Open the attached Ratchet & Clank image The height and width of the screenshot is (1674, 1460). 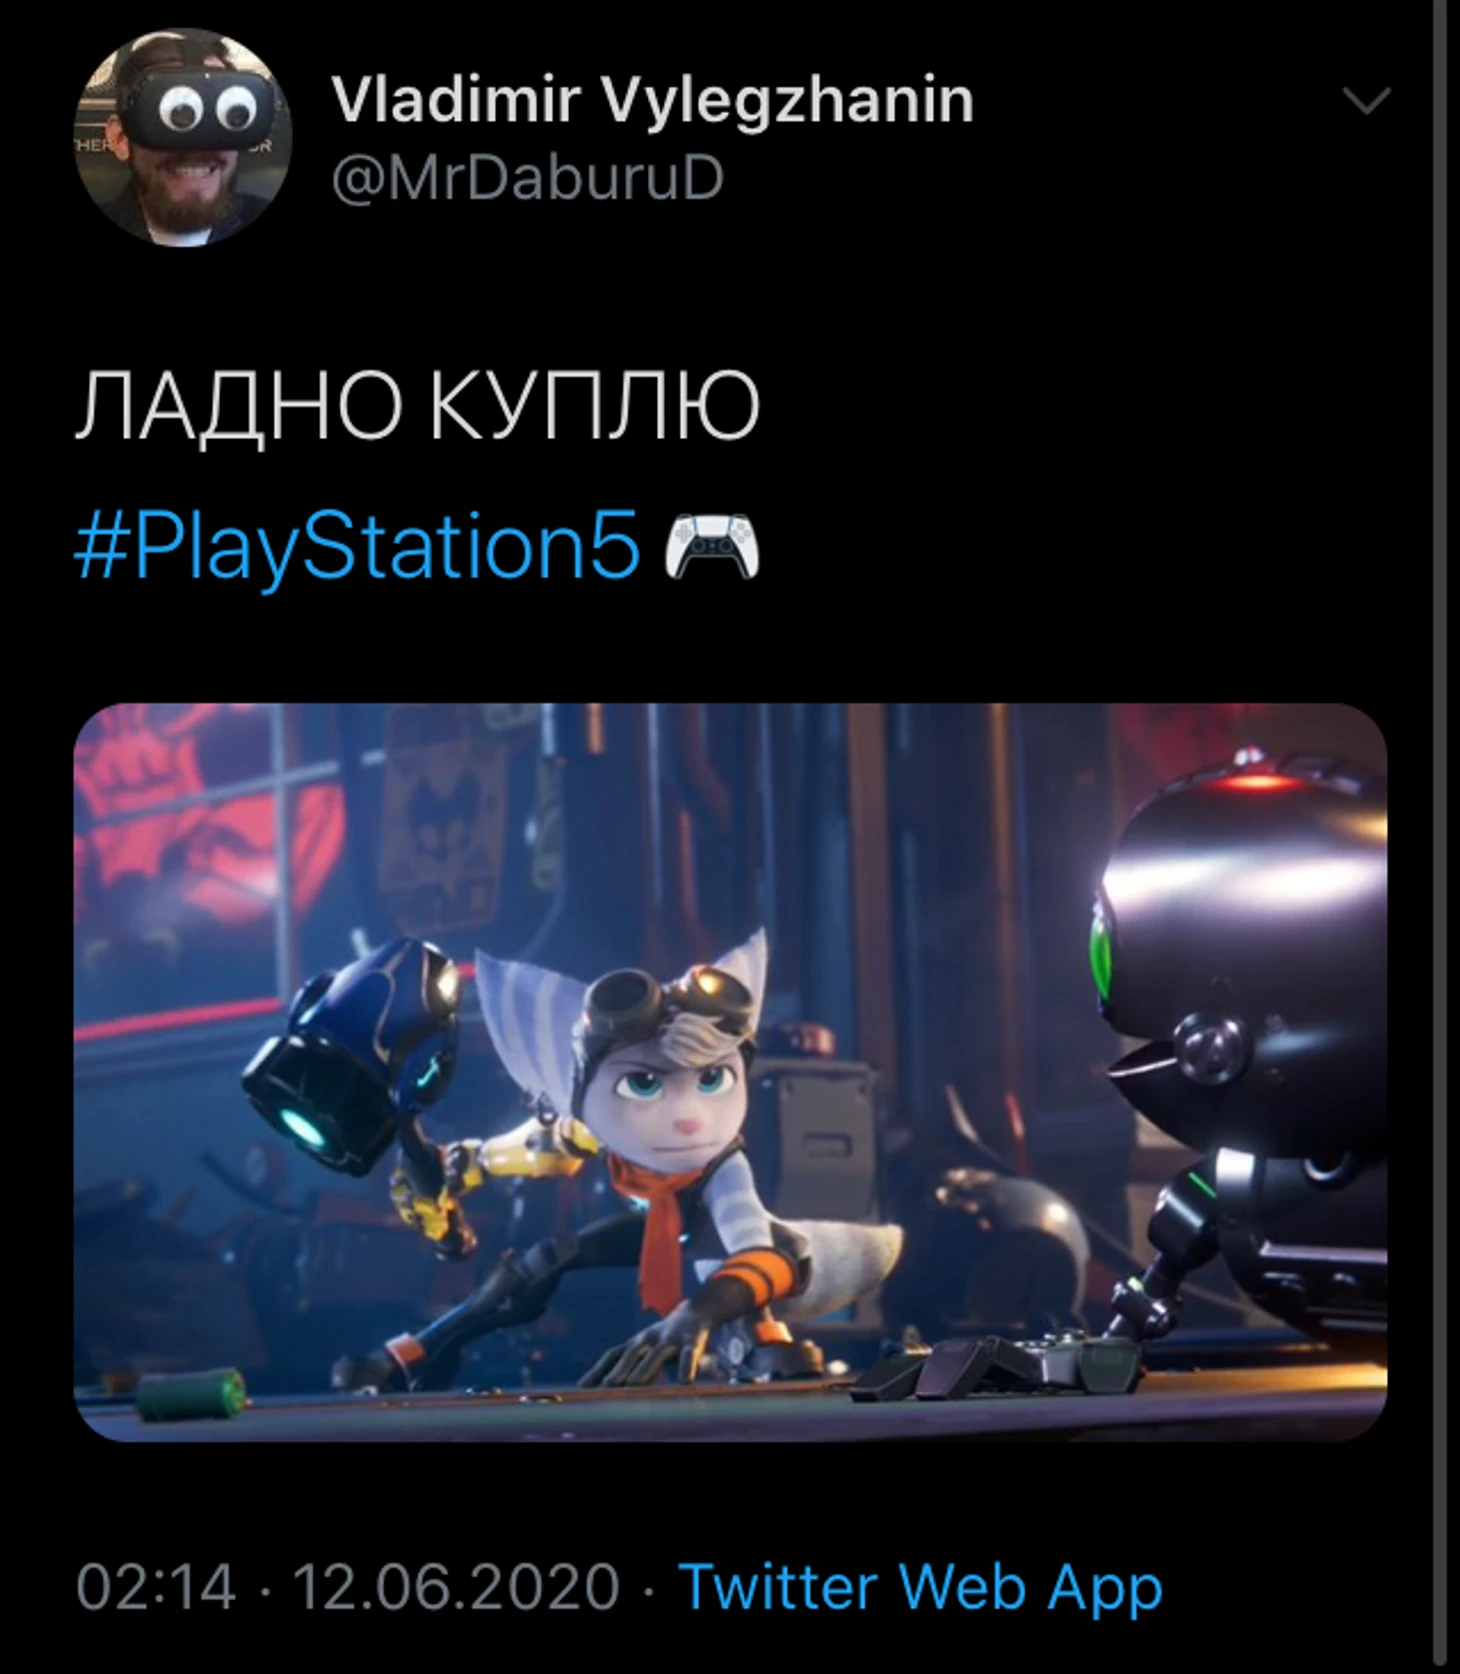(x=730, y=1072)
